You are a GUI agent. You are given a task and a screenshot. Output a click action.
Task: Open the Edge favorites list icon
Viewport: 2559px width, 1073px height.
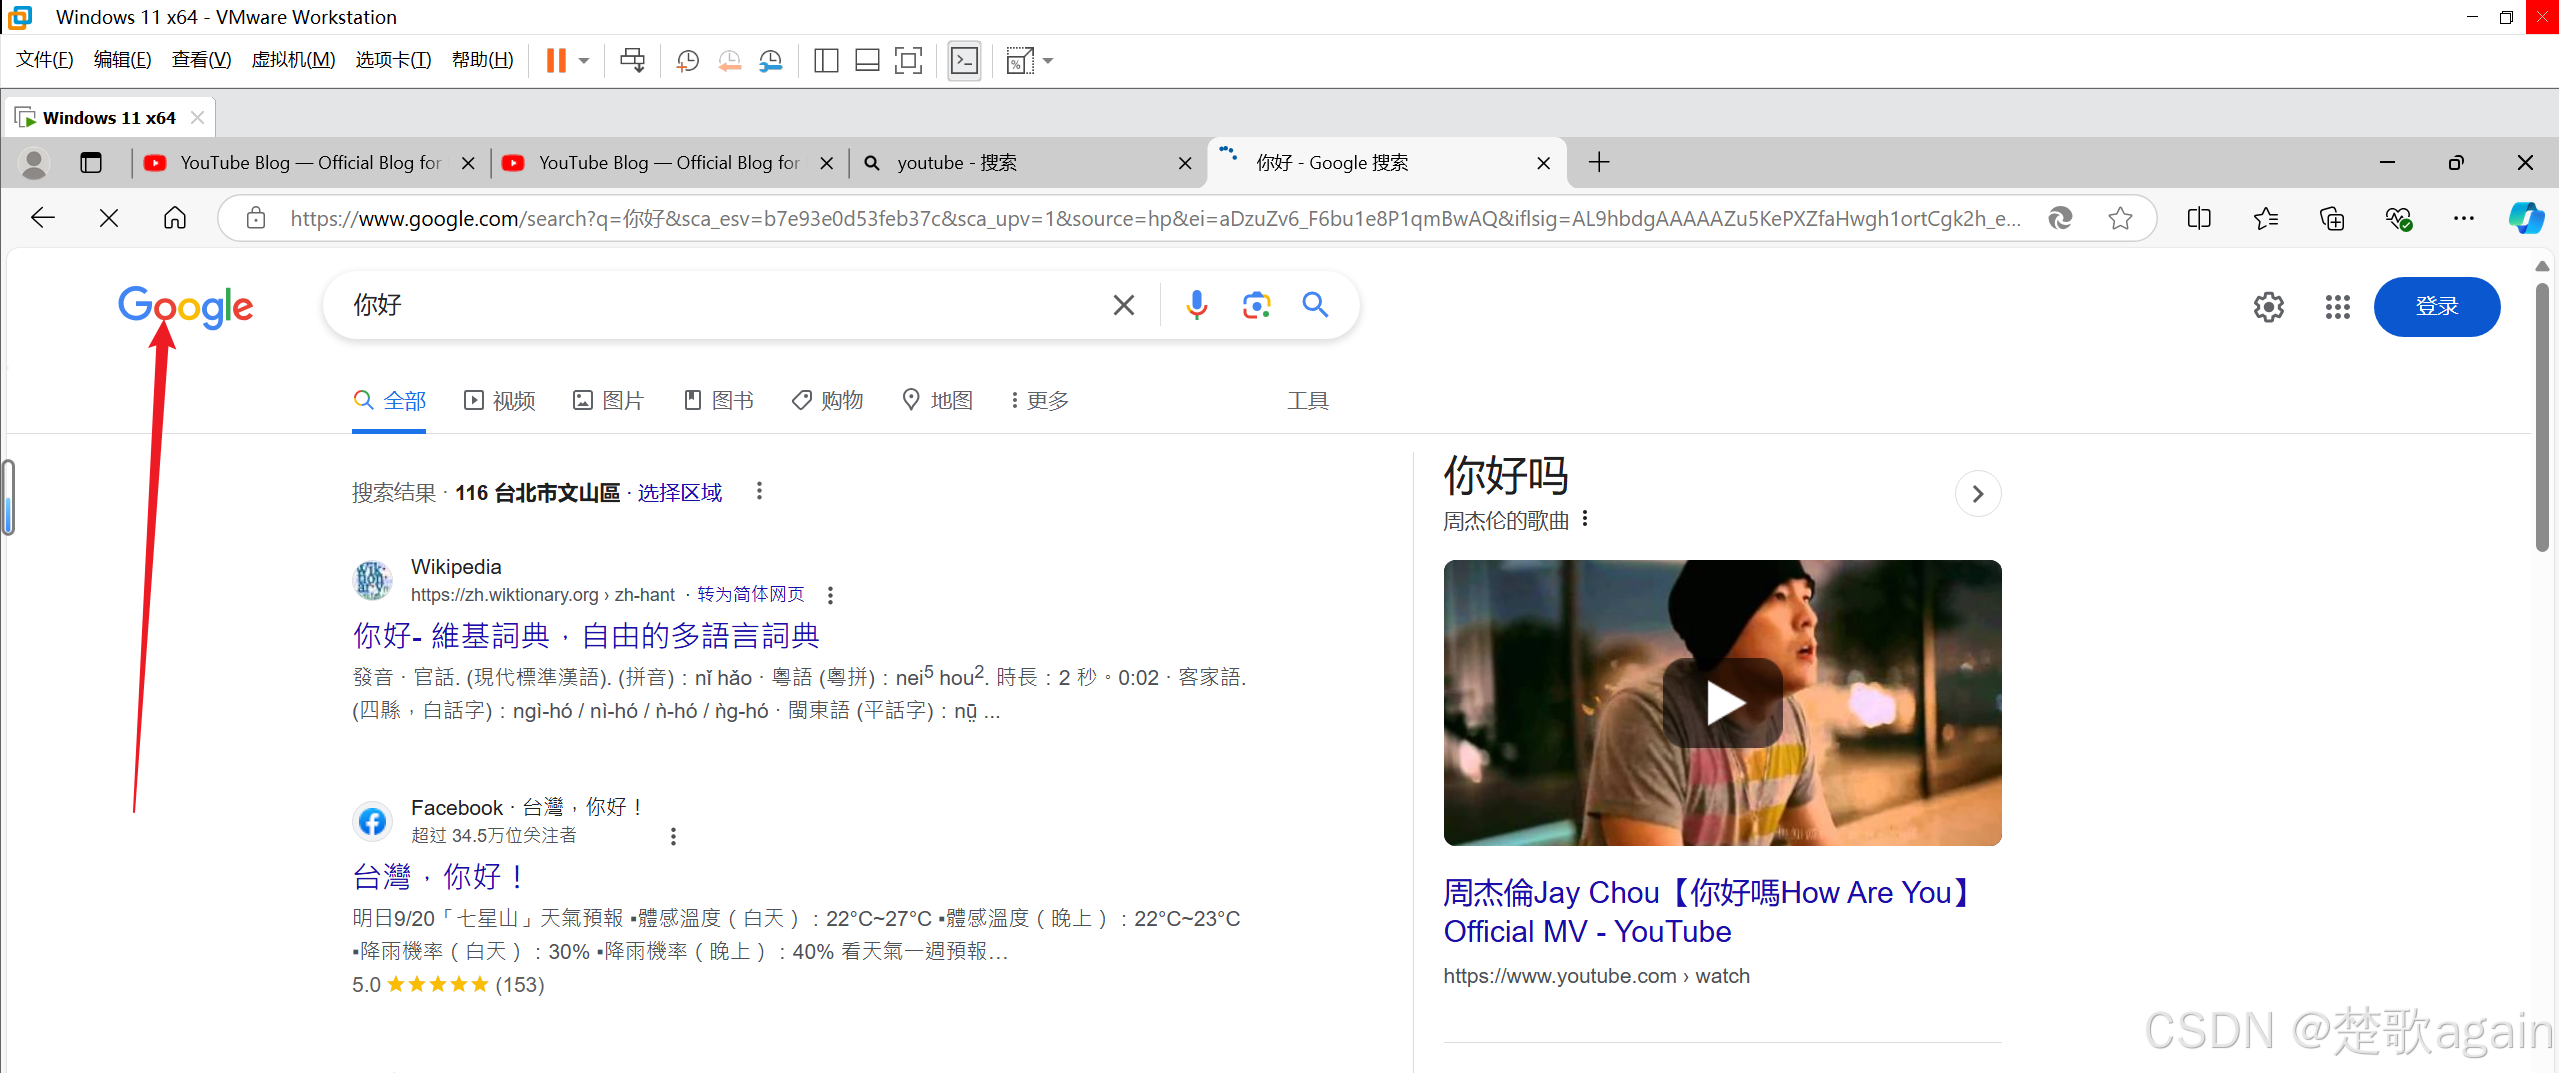tap(2266, 218)
